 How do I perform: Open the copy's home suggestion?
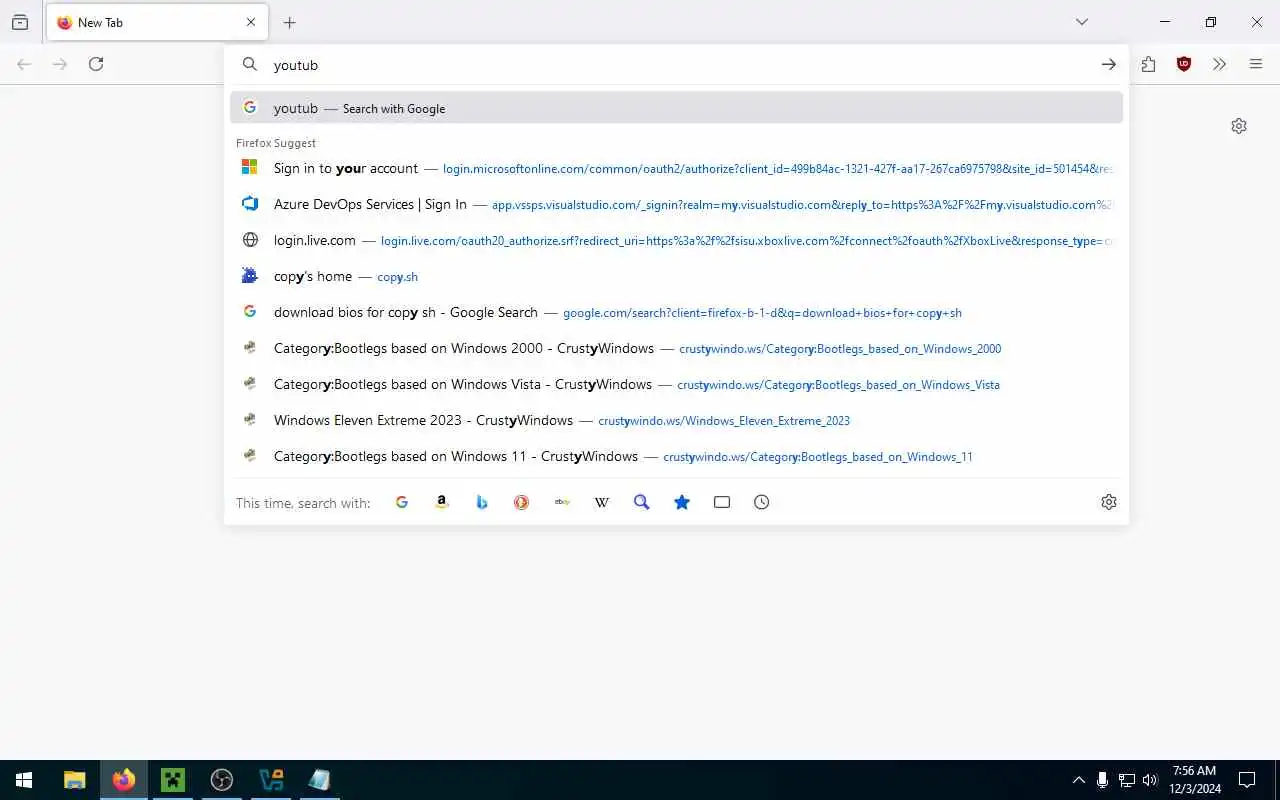[x=676, y=276]
